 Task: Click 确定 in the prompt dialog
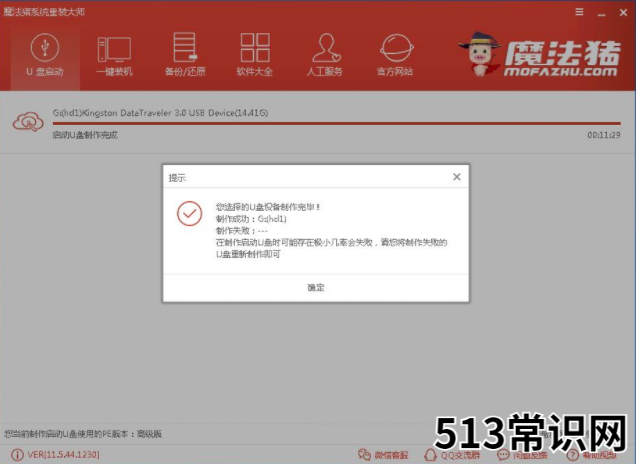coord(316,288)
